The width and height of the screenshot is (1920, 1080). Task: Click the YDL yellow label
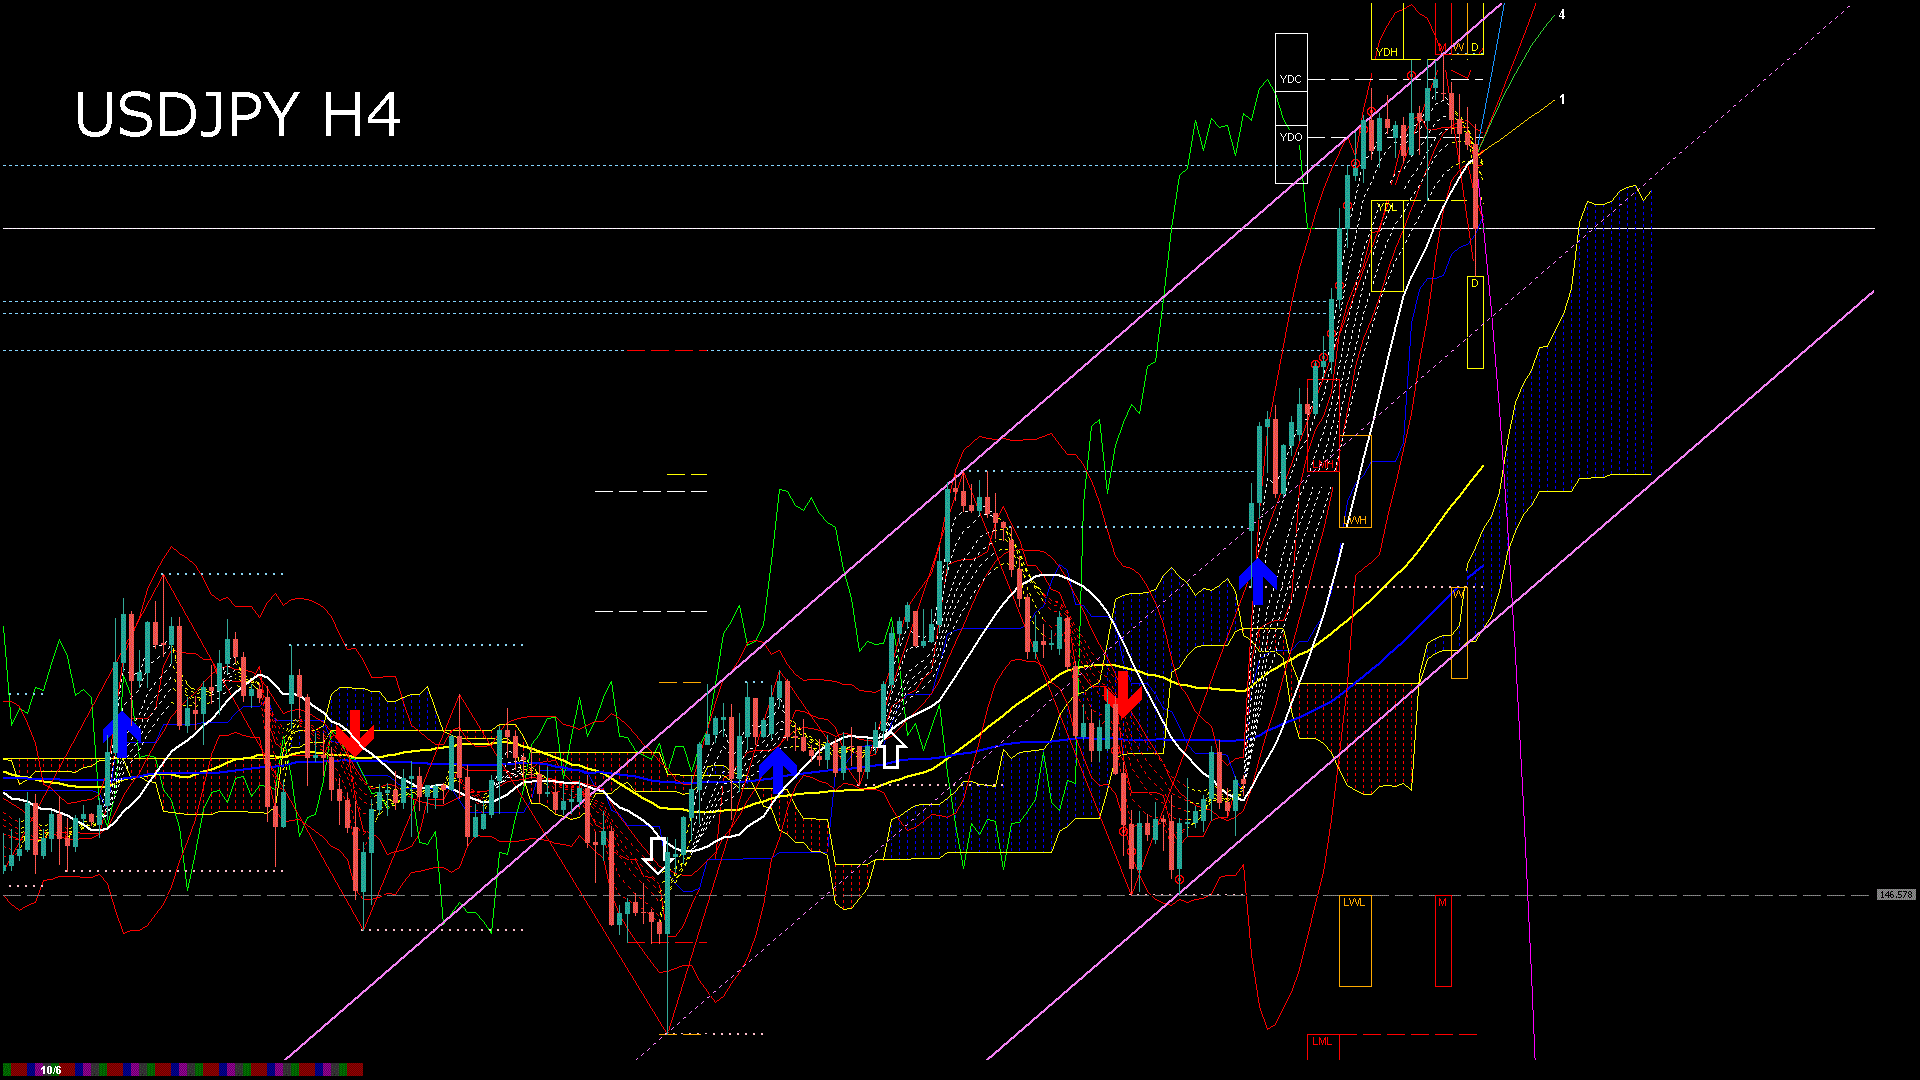1386,207
